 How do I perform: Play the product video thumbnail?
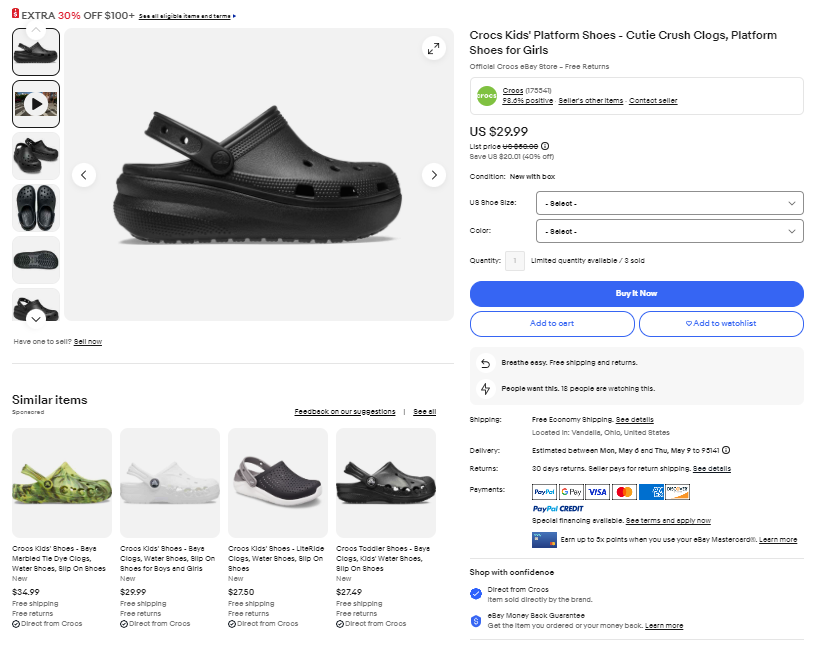[x=36, y=104]
